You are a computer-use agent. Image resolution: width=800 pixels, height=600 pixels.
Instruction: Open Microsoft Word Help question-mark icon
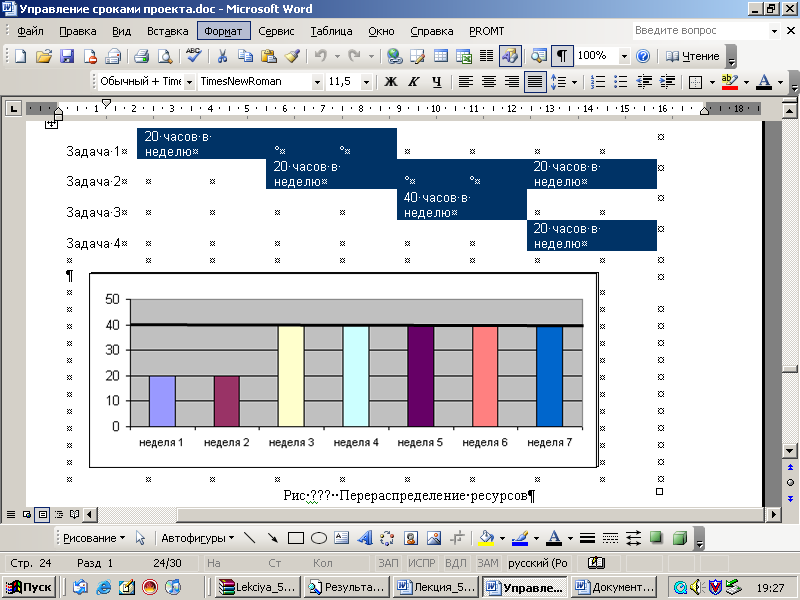(643, 56)
